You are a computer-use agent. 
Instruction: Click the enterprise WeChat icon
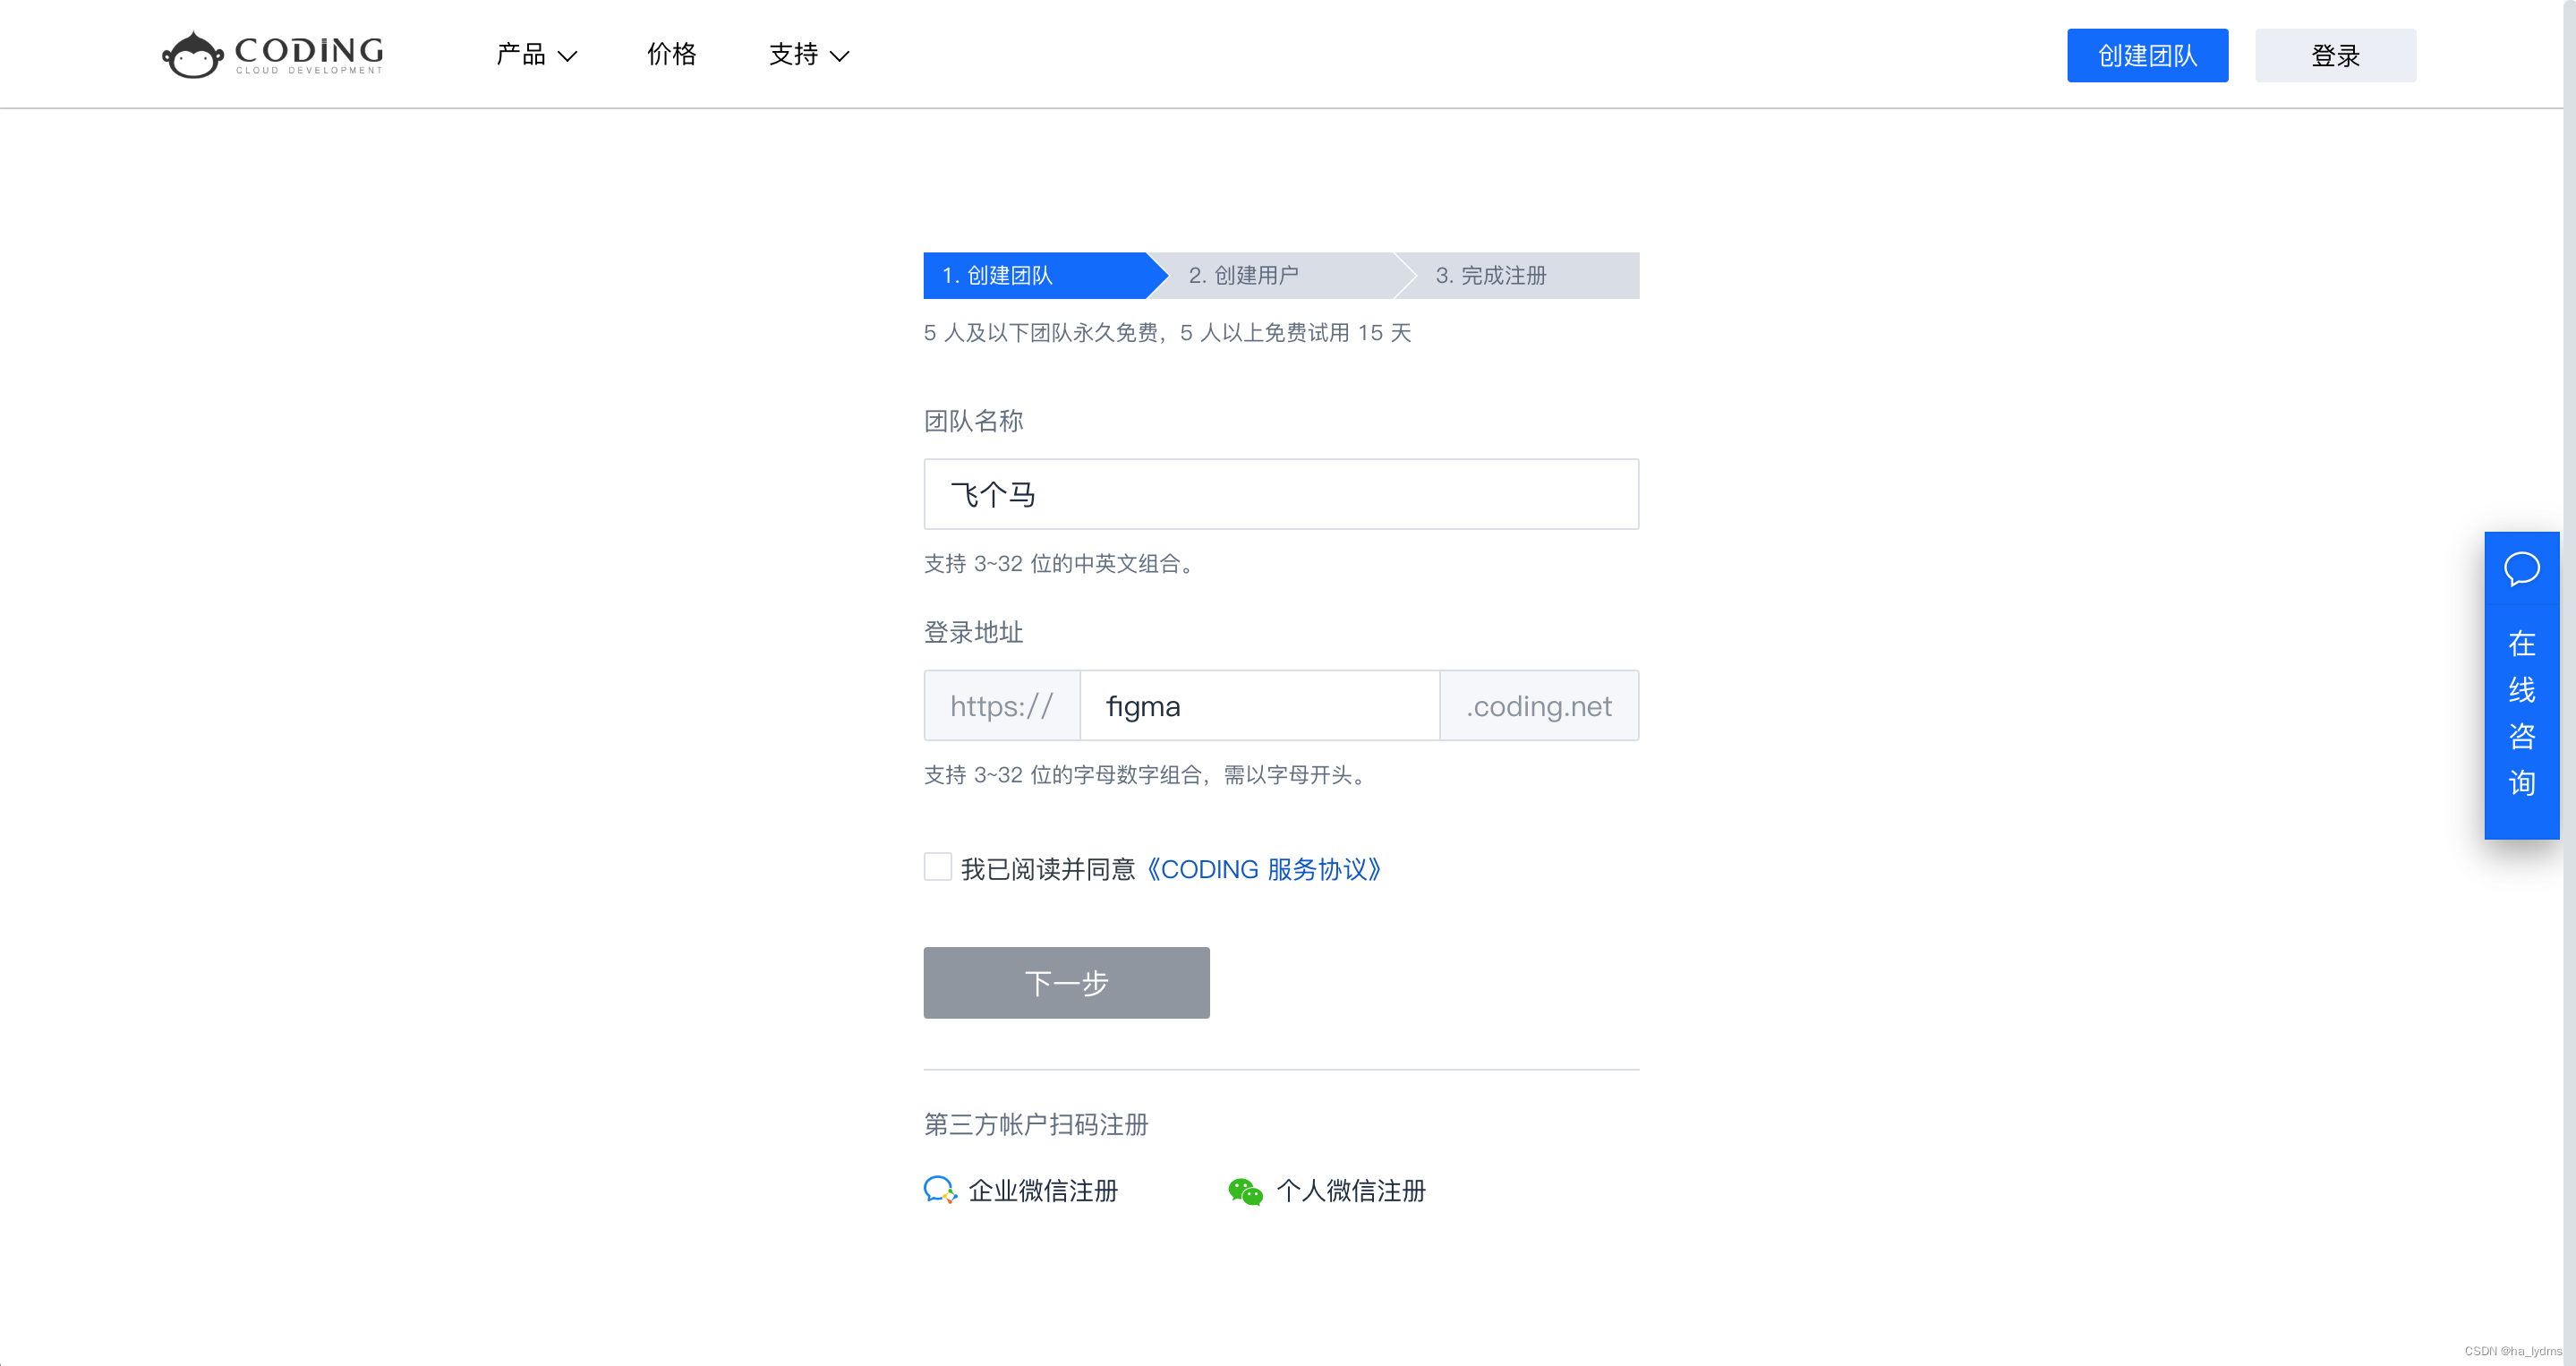click(939, 1190)
